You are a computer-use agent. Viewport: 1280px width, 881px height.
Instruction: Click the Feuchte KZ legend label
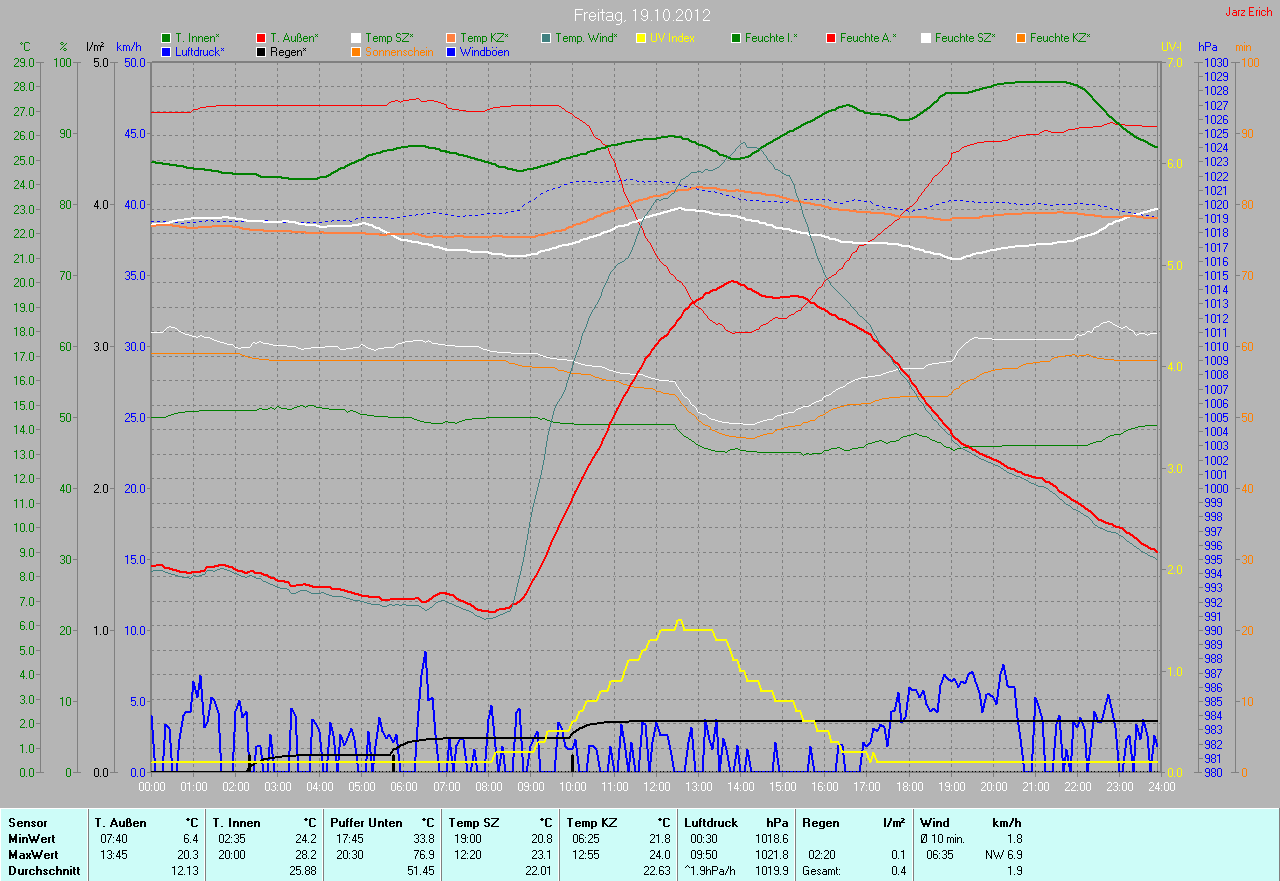1060,38
